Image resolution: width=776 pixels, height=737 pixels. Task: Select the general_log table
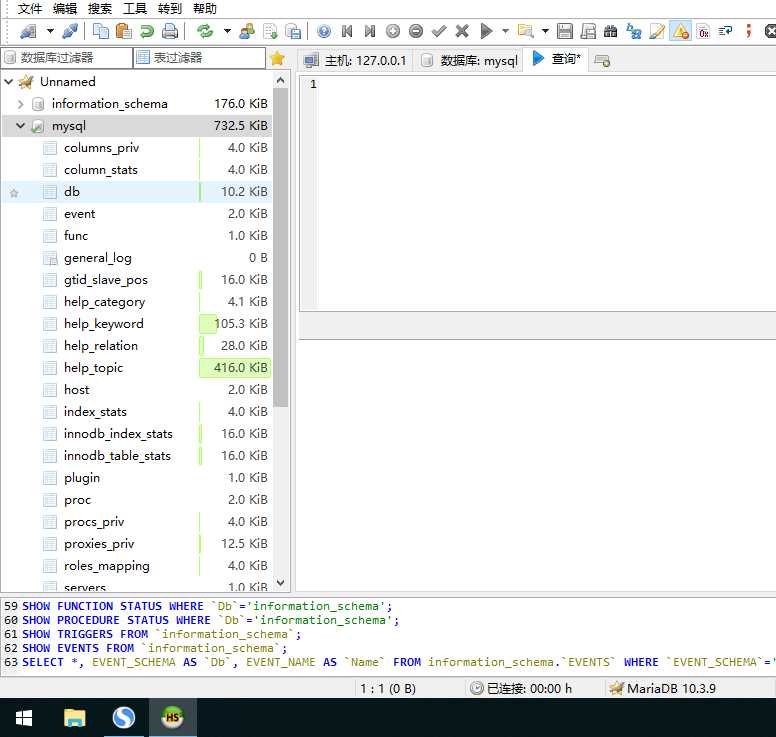coord(97,258)
